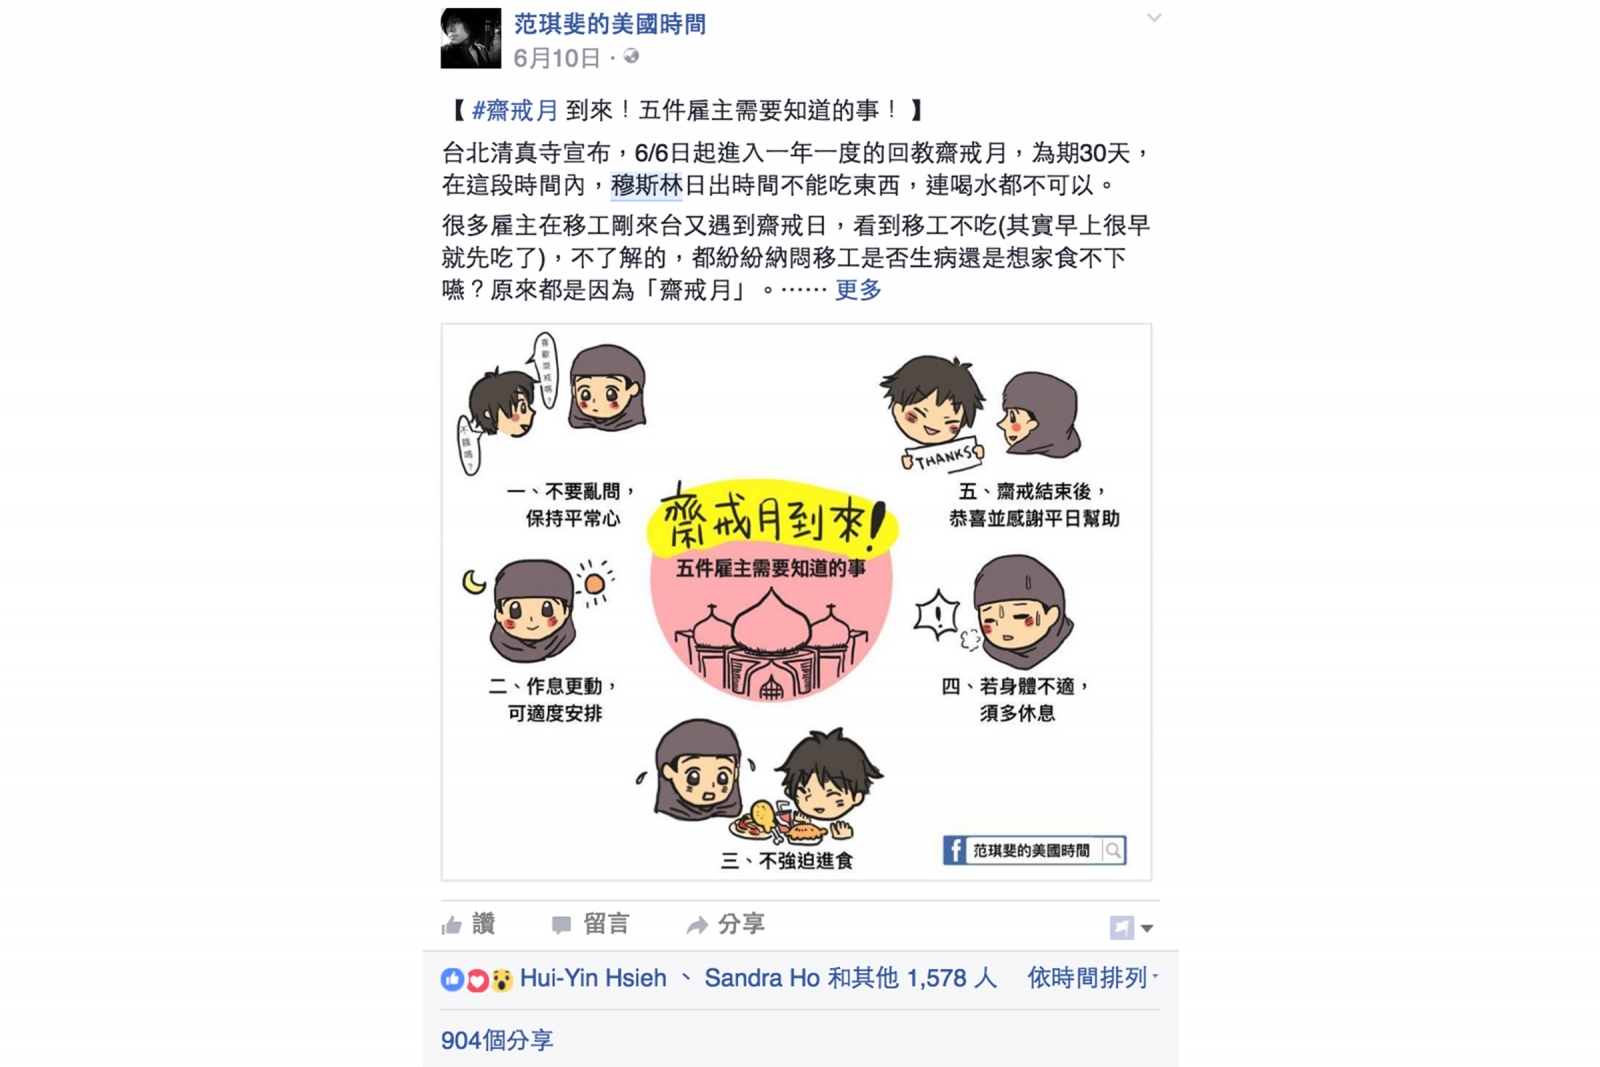Click the 留言 comment bubble icon
Image resolution: width=1600 pixels, height=1067 pixels.
click(561, 925)
